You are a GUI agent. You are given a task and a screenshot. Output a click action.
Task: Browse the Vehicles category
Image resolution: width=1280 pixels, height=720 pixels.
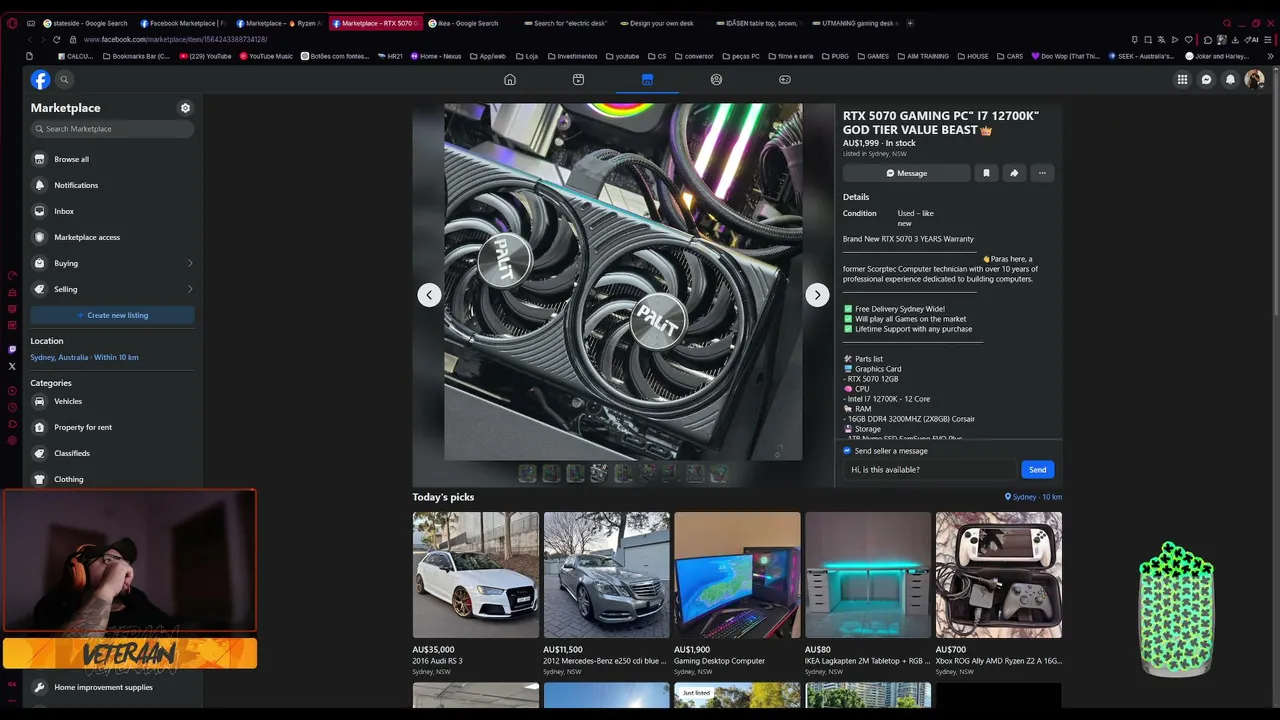coord(112,401)
